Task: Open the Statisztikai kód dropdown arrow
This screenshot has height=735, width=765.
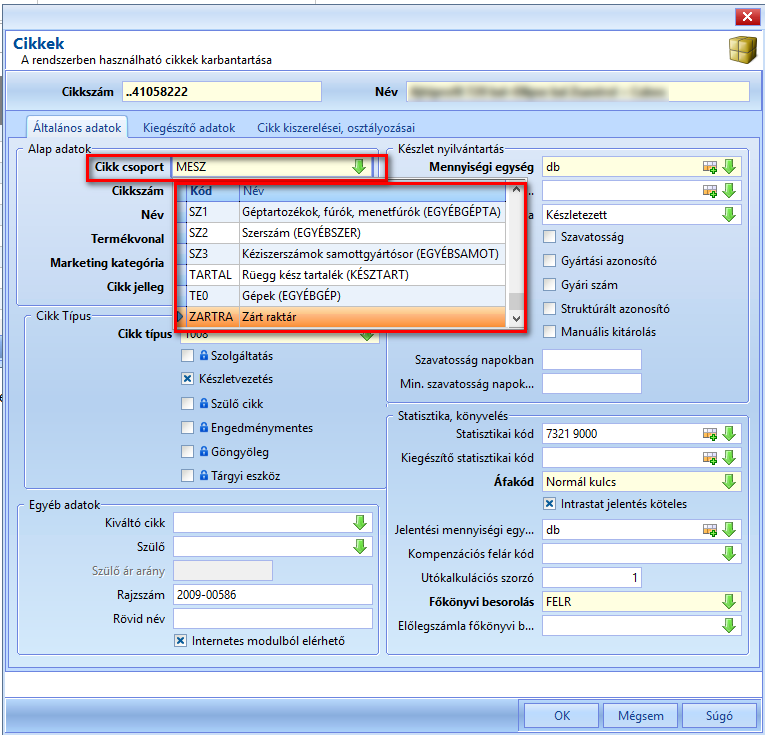Action: pos(729,434)
